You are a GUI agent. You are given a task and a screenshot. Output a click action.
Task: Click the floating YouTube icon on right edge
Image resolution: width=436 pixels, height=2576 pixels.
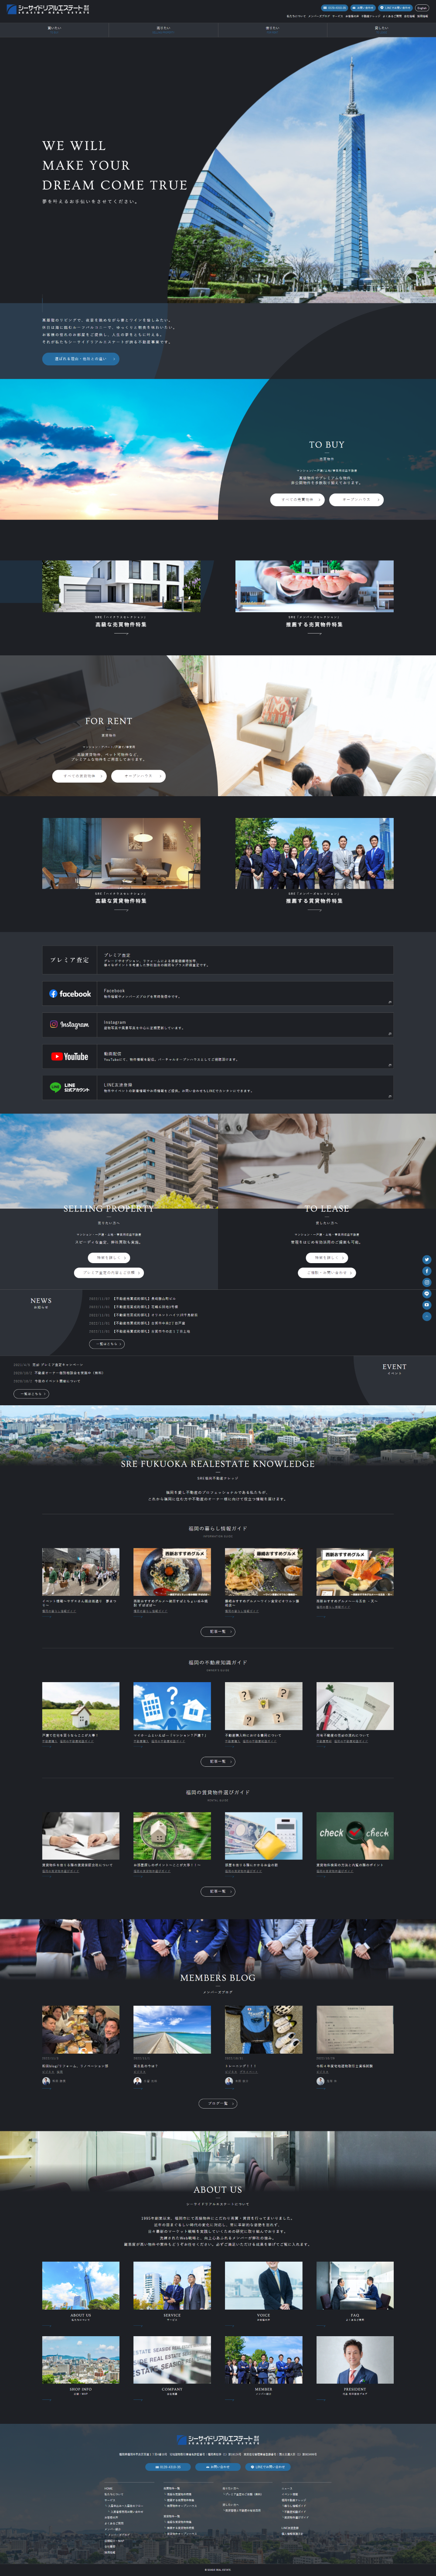tap(427, 1305)
